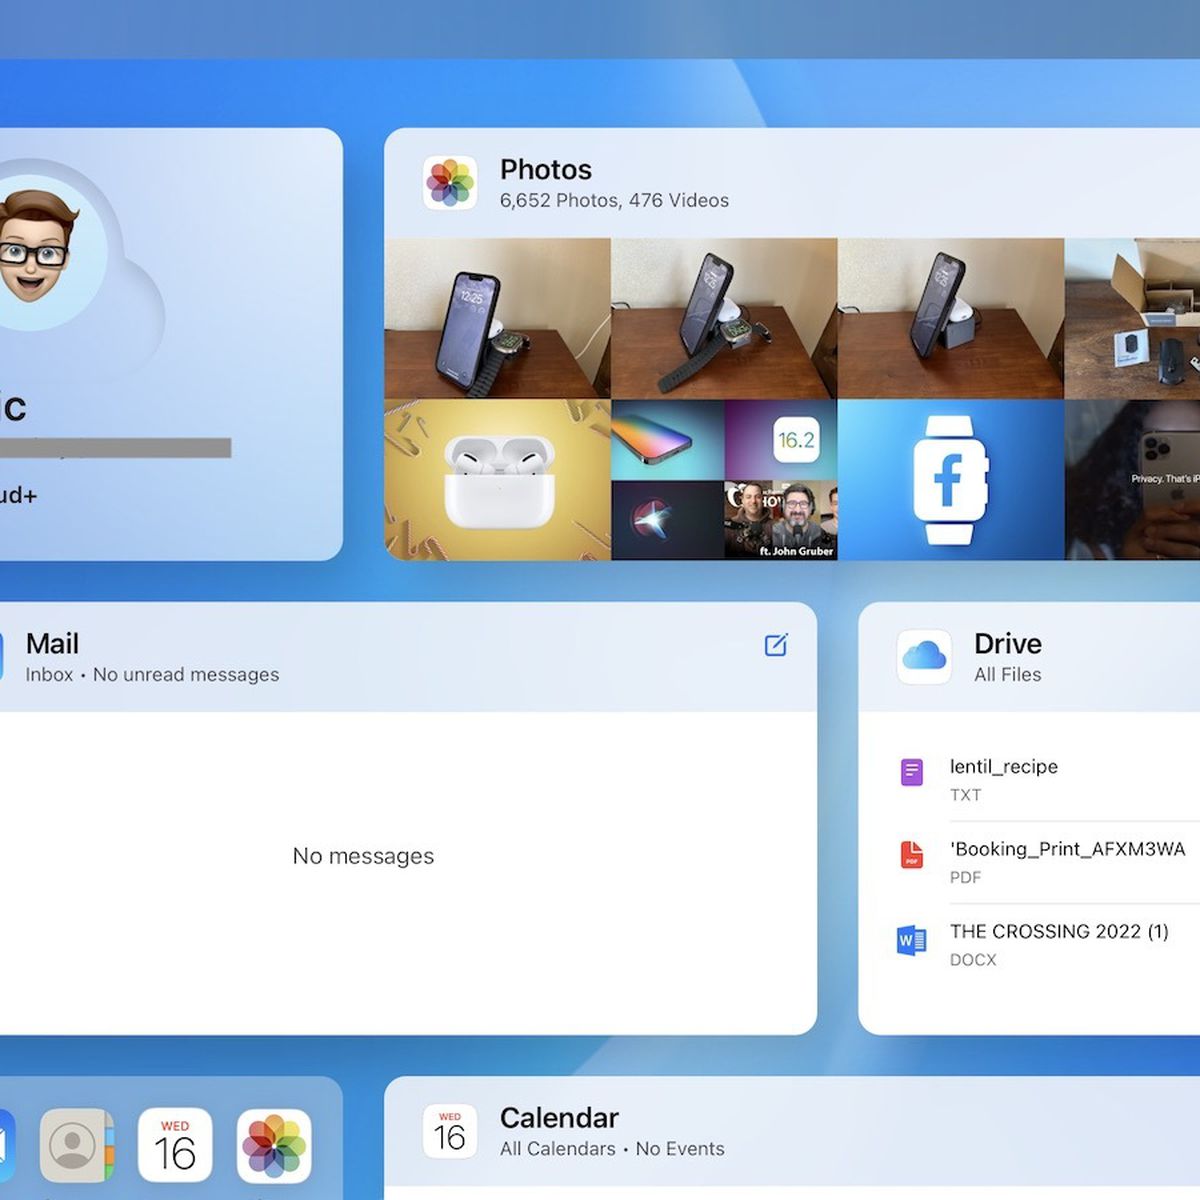Open the iOS 16.2 collage thumbnail
This screenshot has height=1200, width=1200.
(724, 480)
